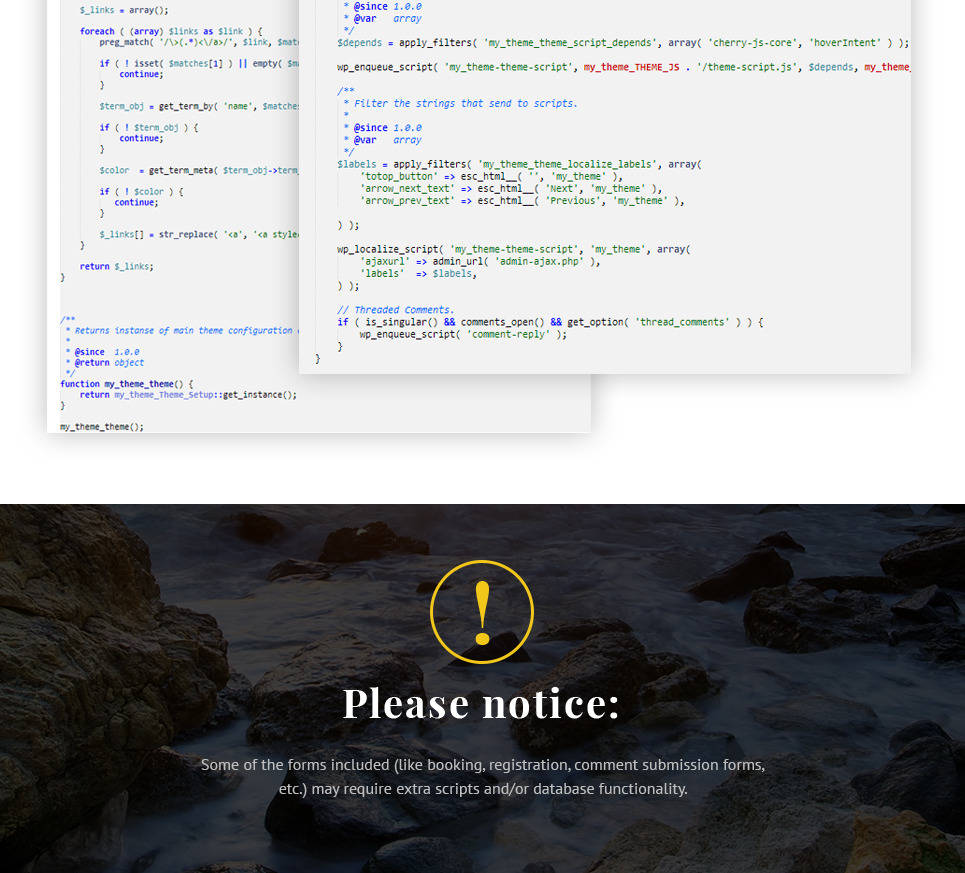965x873 pixels.
Task: Click the "$labels = apply_filters" code line
Action: 520,164
